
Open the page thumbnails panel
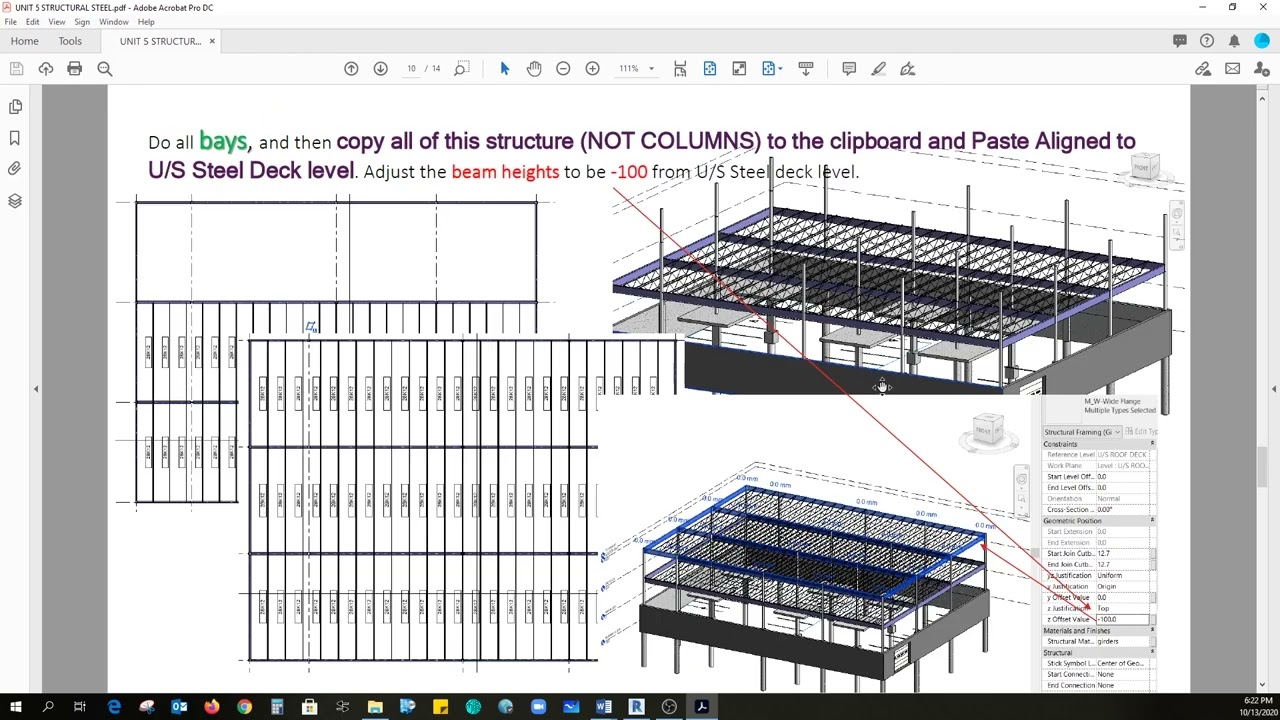point(15,106)
